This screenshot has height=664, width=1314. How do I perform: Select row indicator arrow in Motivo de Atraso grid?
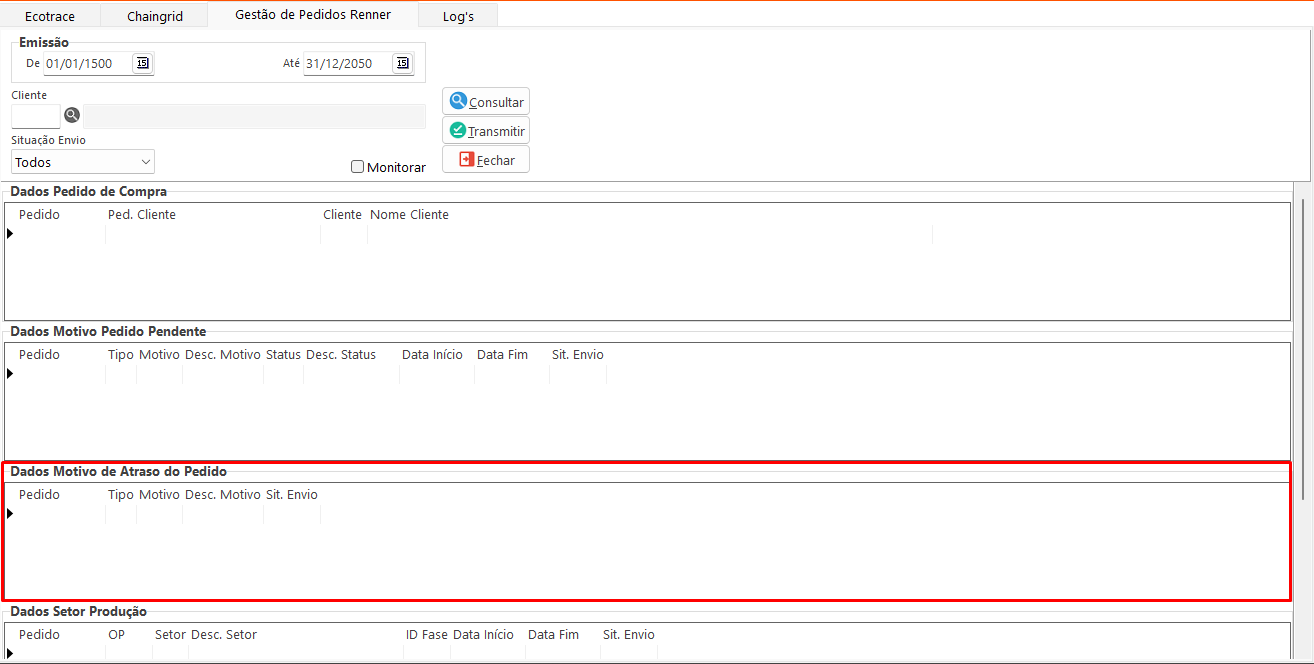coord(10,514)
